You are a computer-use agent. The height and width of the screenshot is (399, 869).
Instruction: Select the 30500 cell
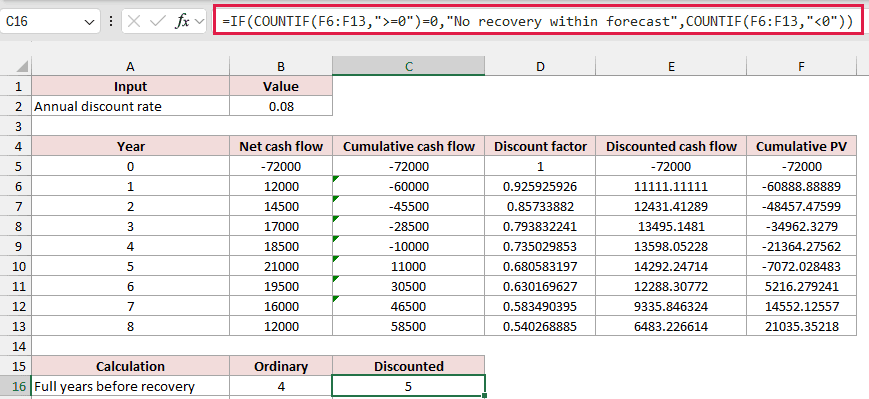click(408, 286)
